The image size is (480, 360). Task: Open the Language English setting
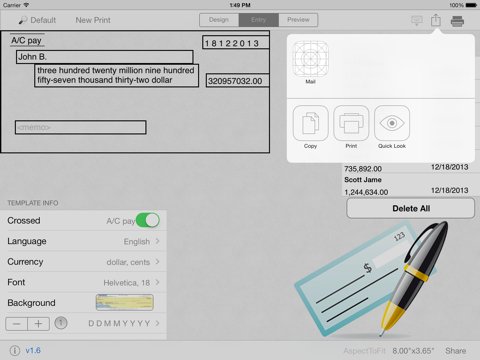click(x=83, y=241)
